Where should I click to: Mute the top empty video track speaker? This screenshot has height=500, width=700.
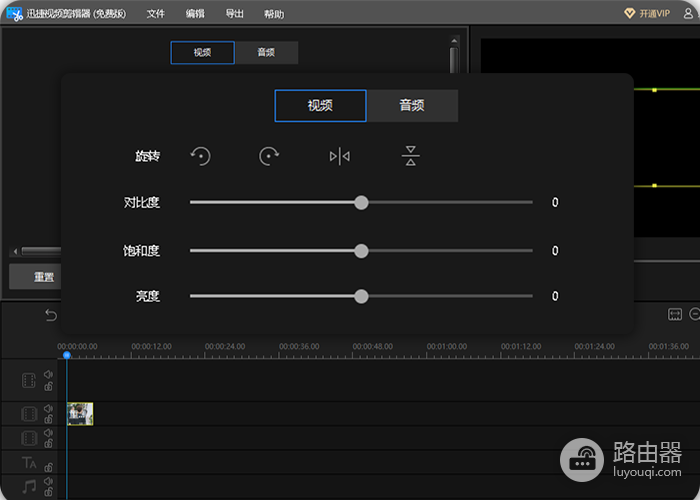click(x=48, y=374)
